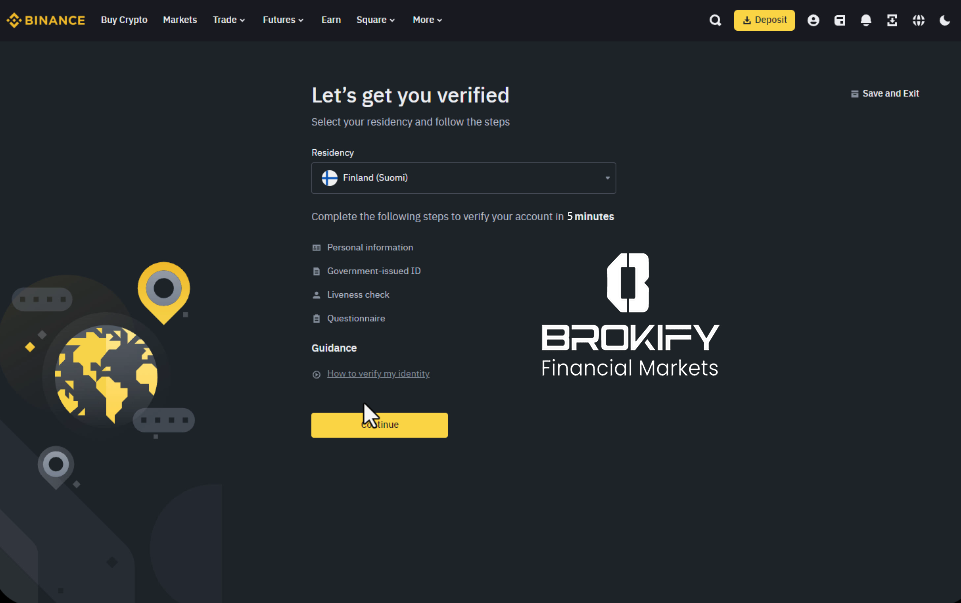
Task: Open the Earn menu item
Action: 331,20
